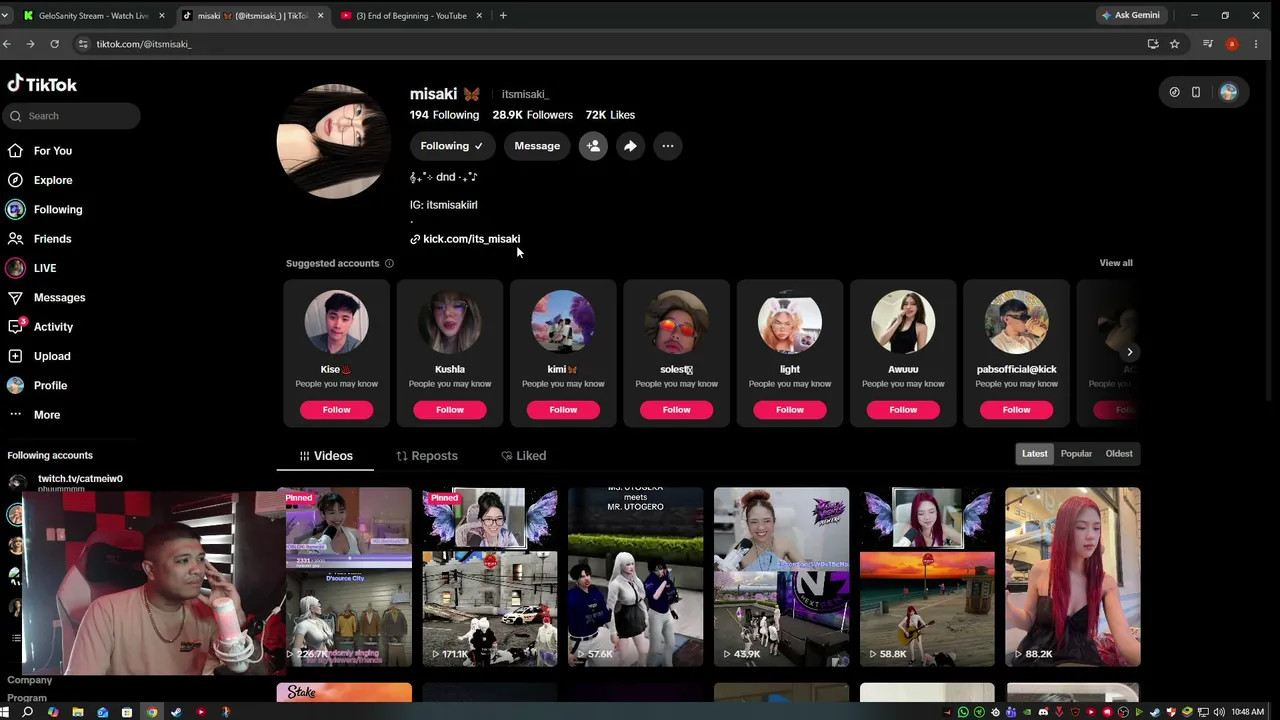The image size is (1280, 720).
Task: Sort videos by Latest
Action: click(1034, 454)
